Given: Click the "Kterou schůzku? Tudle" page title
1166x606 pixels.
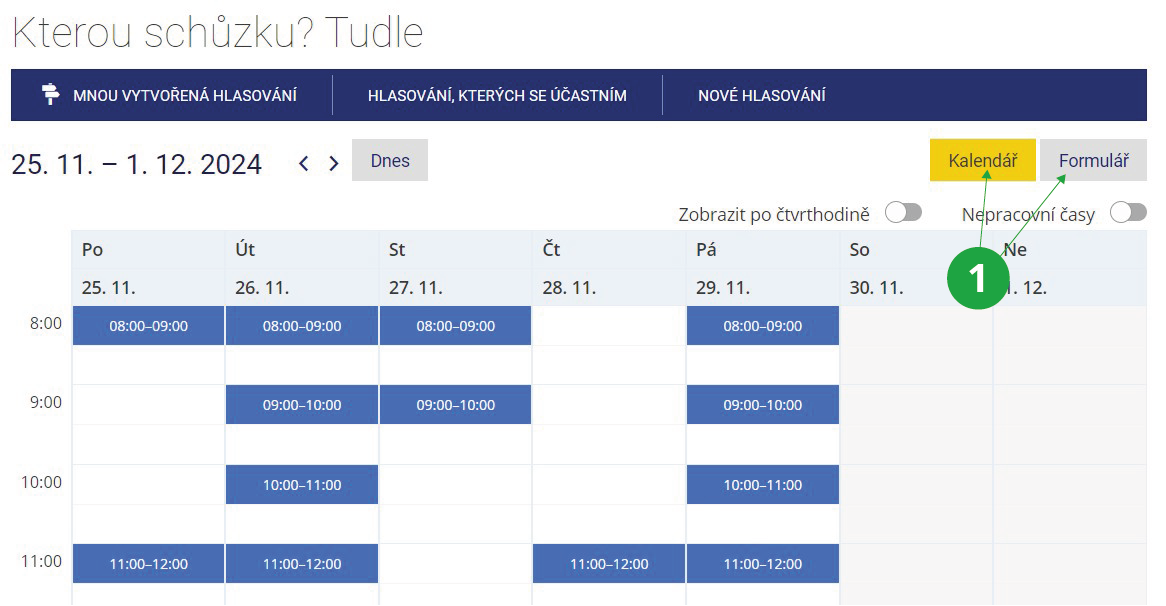Looking at the screenshot, I should [x=217, y=33].
